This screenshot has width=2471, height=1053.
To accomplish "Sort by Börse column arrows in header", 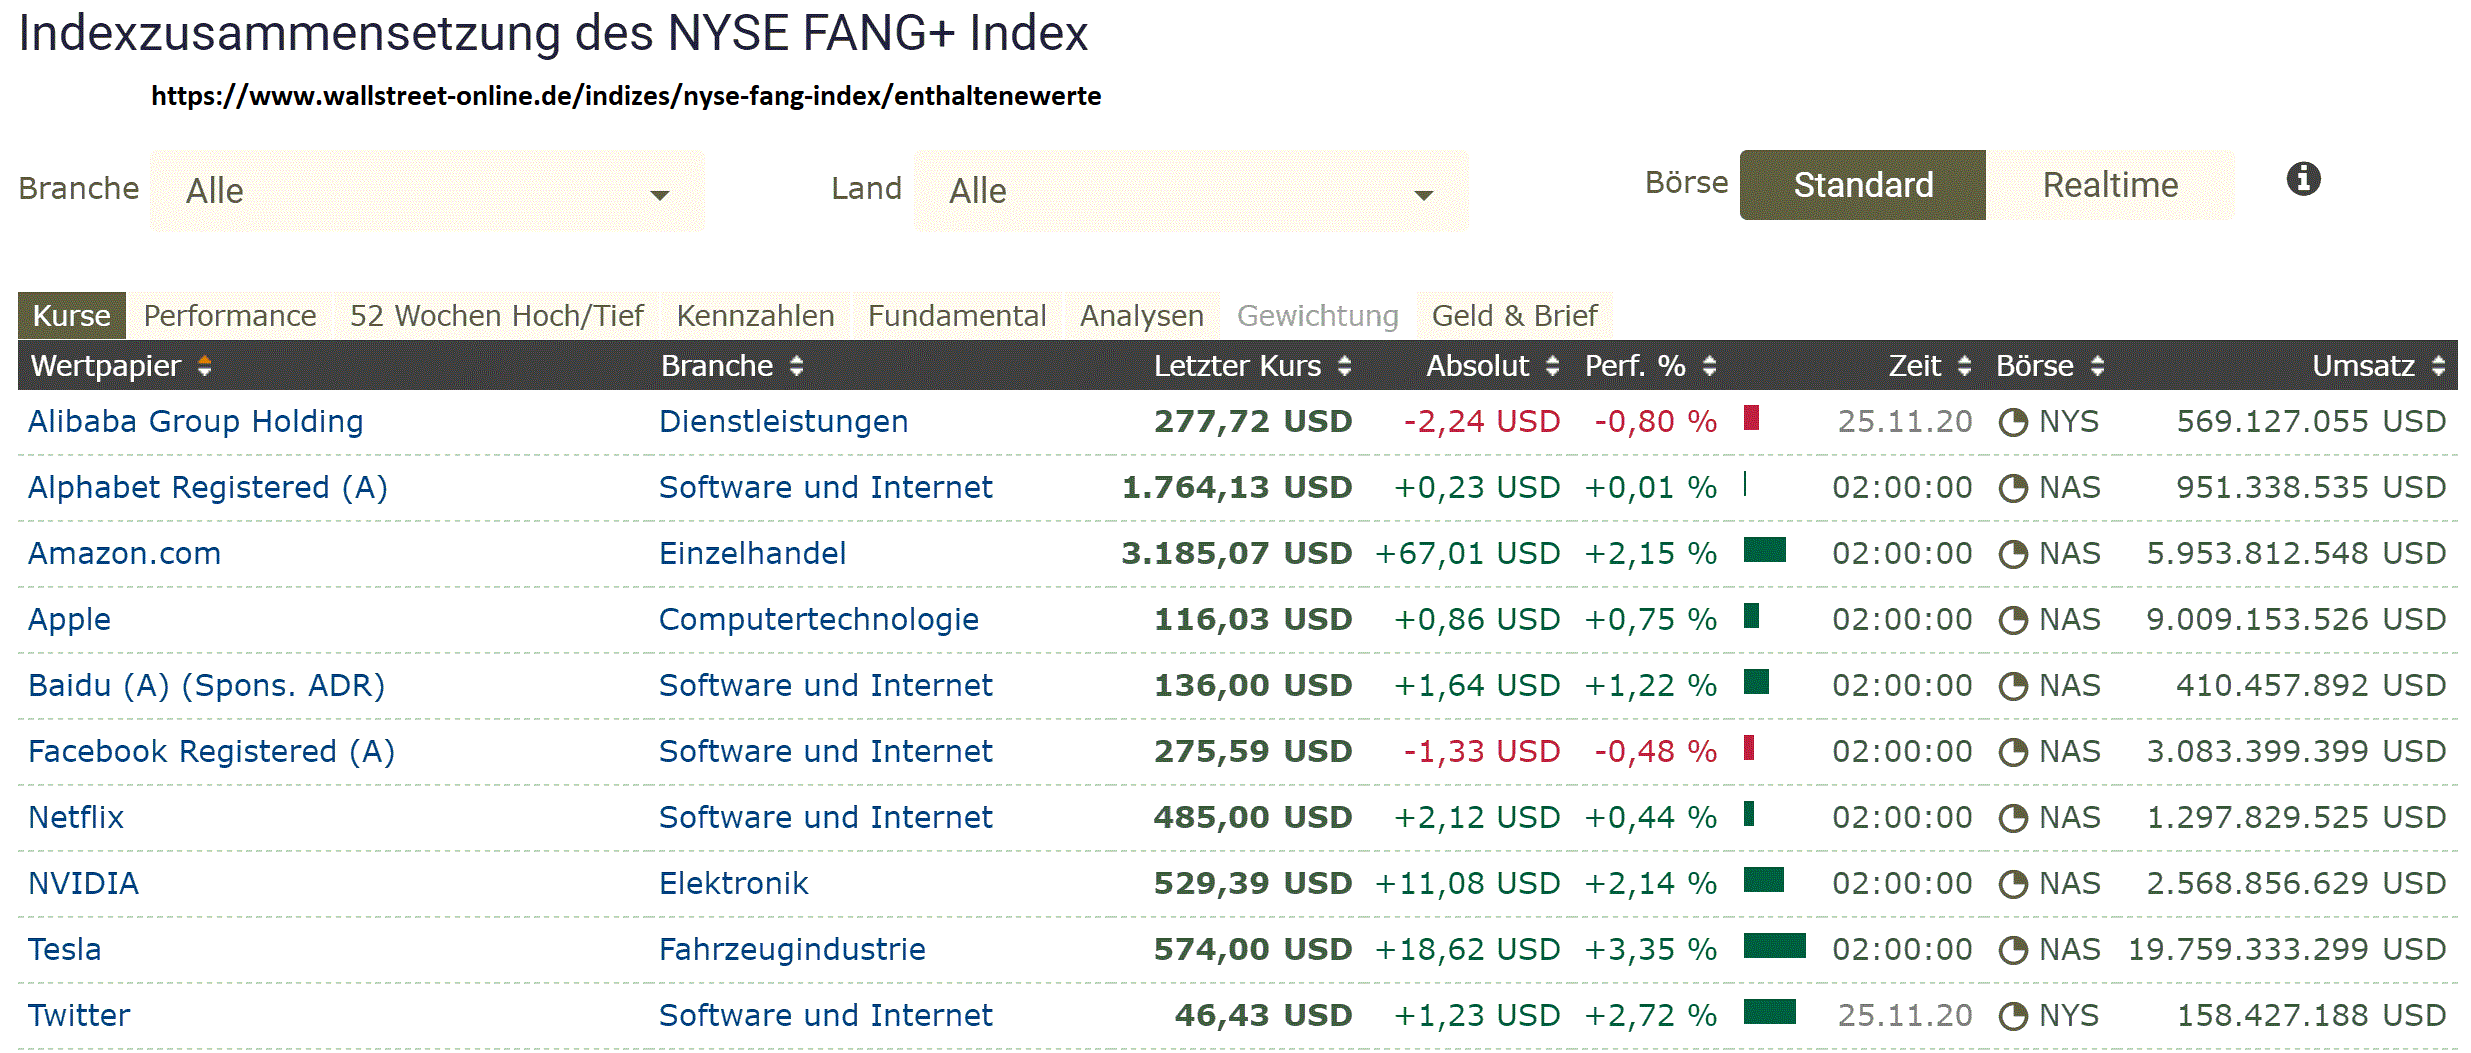I will click(2098, 366).
